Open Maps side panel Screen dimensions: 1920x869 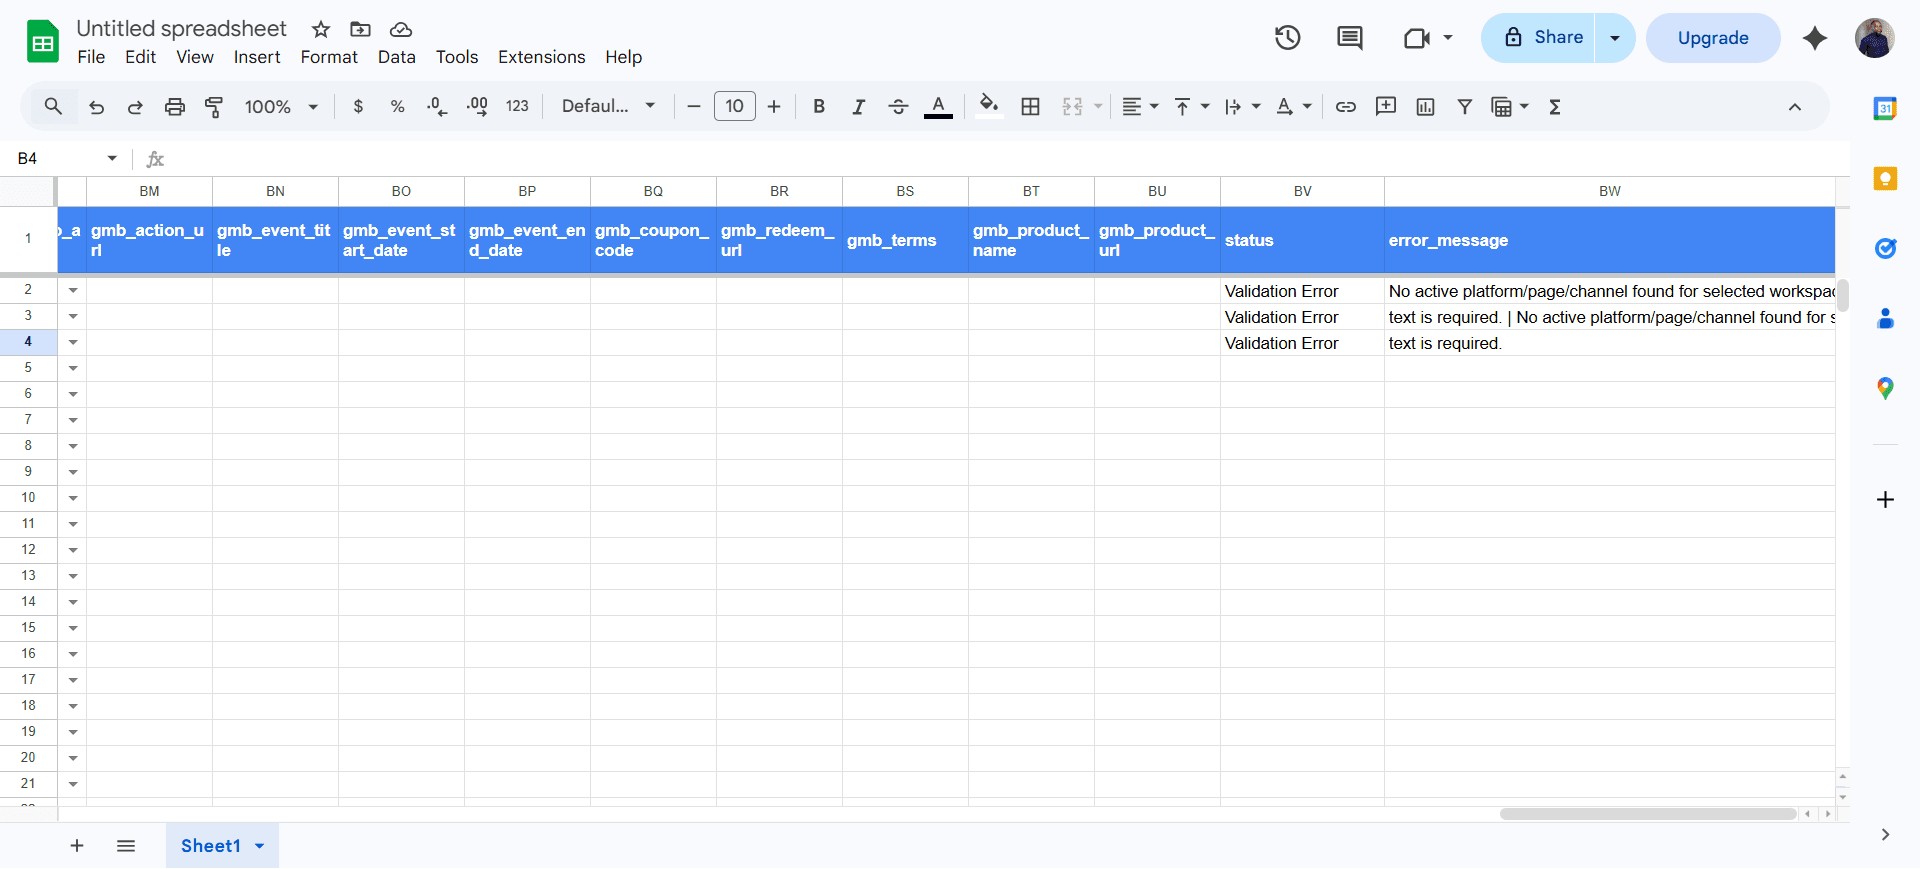pyautogui.click(x=1885, y=388)
